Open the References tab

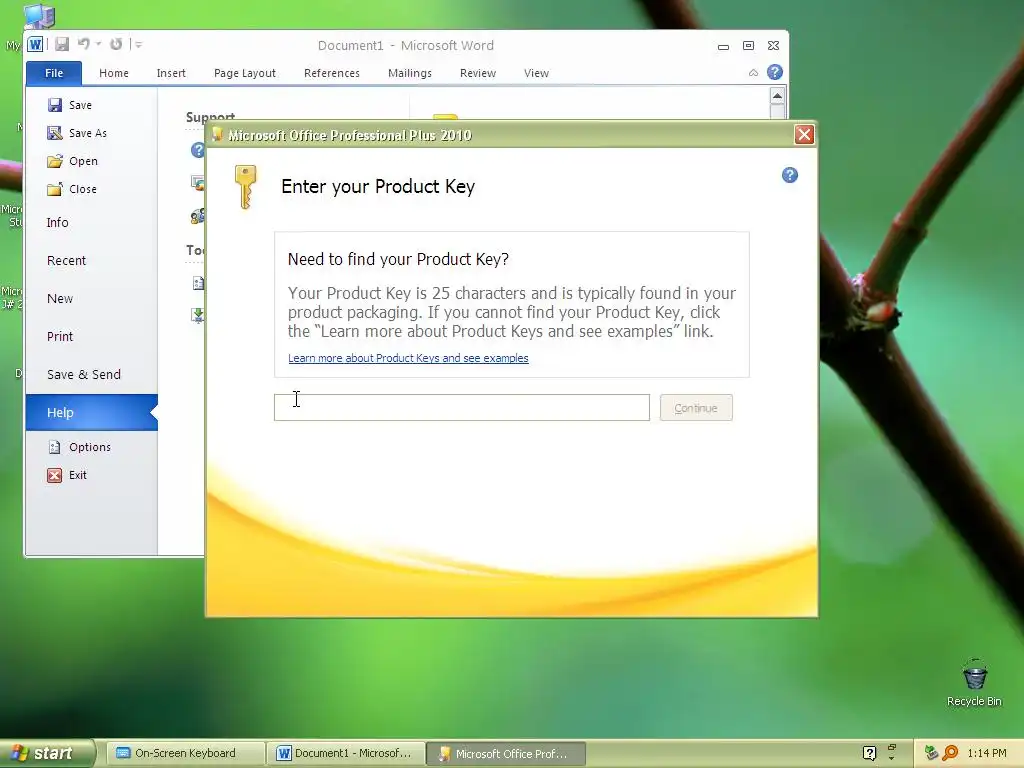click(x=332, y=73)
